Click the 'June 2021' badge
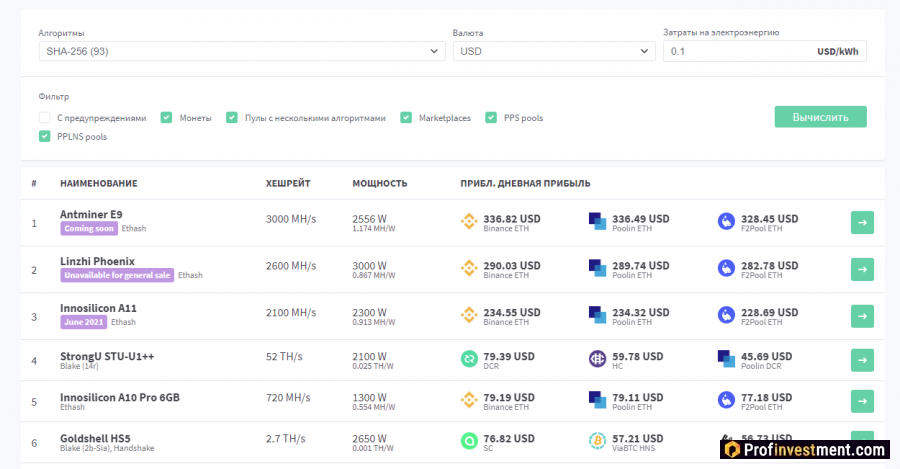900x469 pixels. coord(84,322)
